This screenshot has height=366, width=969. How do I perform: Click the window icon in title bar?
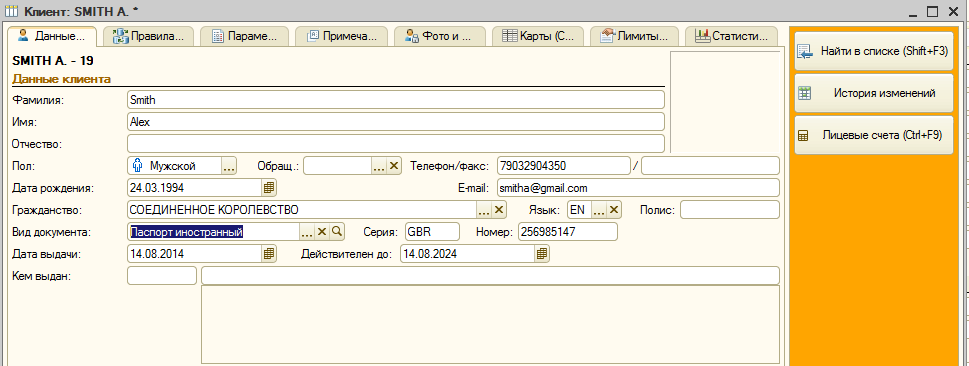click(11, 11)
